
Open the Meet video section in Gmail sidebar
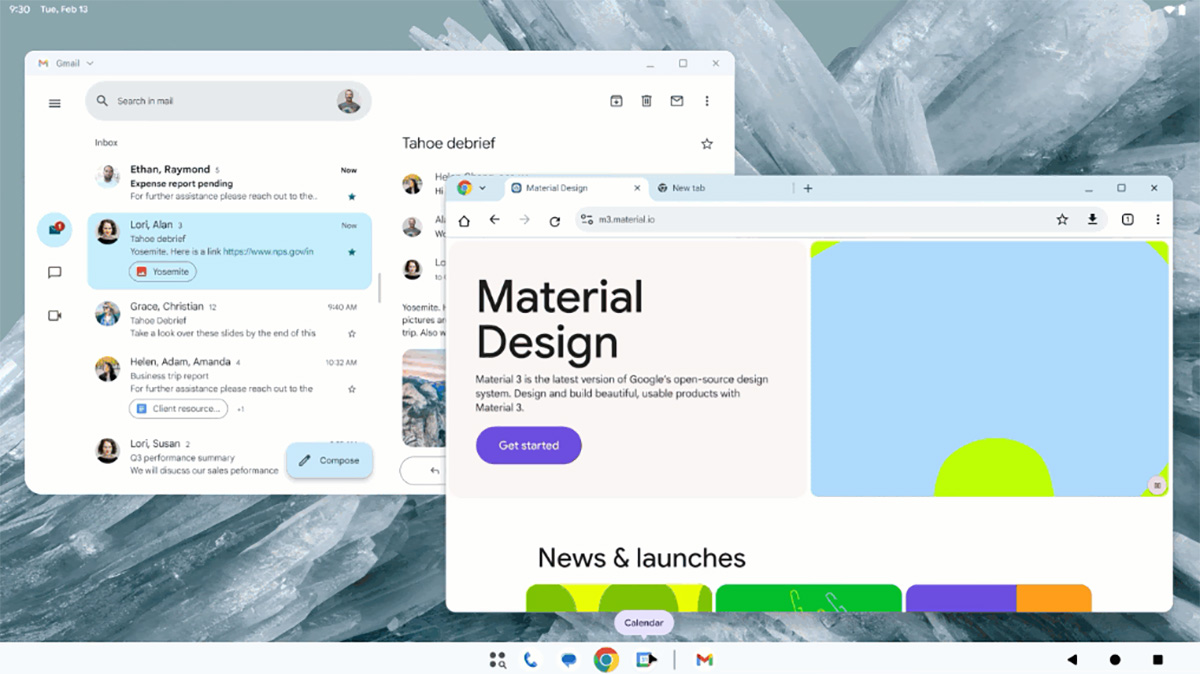click(x=55, y=315)
